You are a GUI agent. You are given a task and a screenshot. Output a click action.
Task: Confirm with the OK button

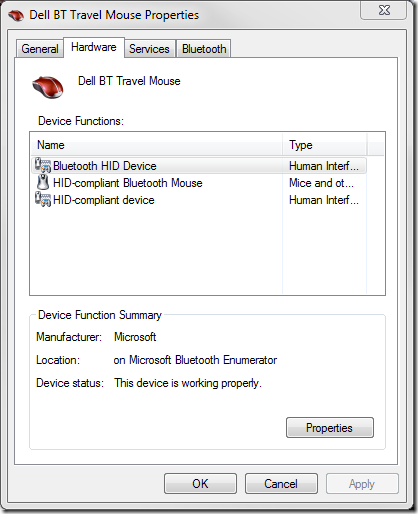click(200, 484)
